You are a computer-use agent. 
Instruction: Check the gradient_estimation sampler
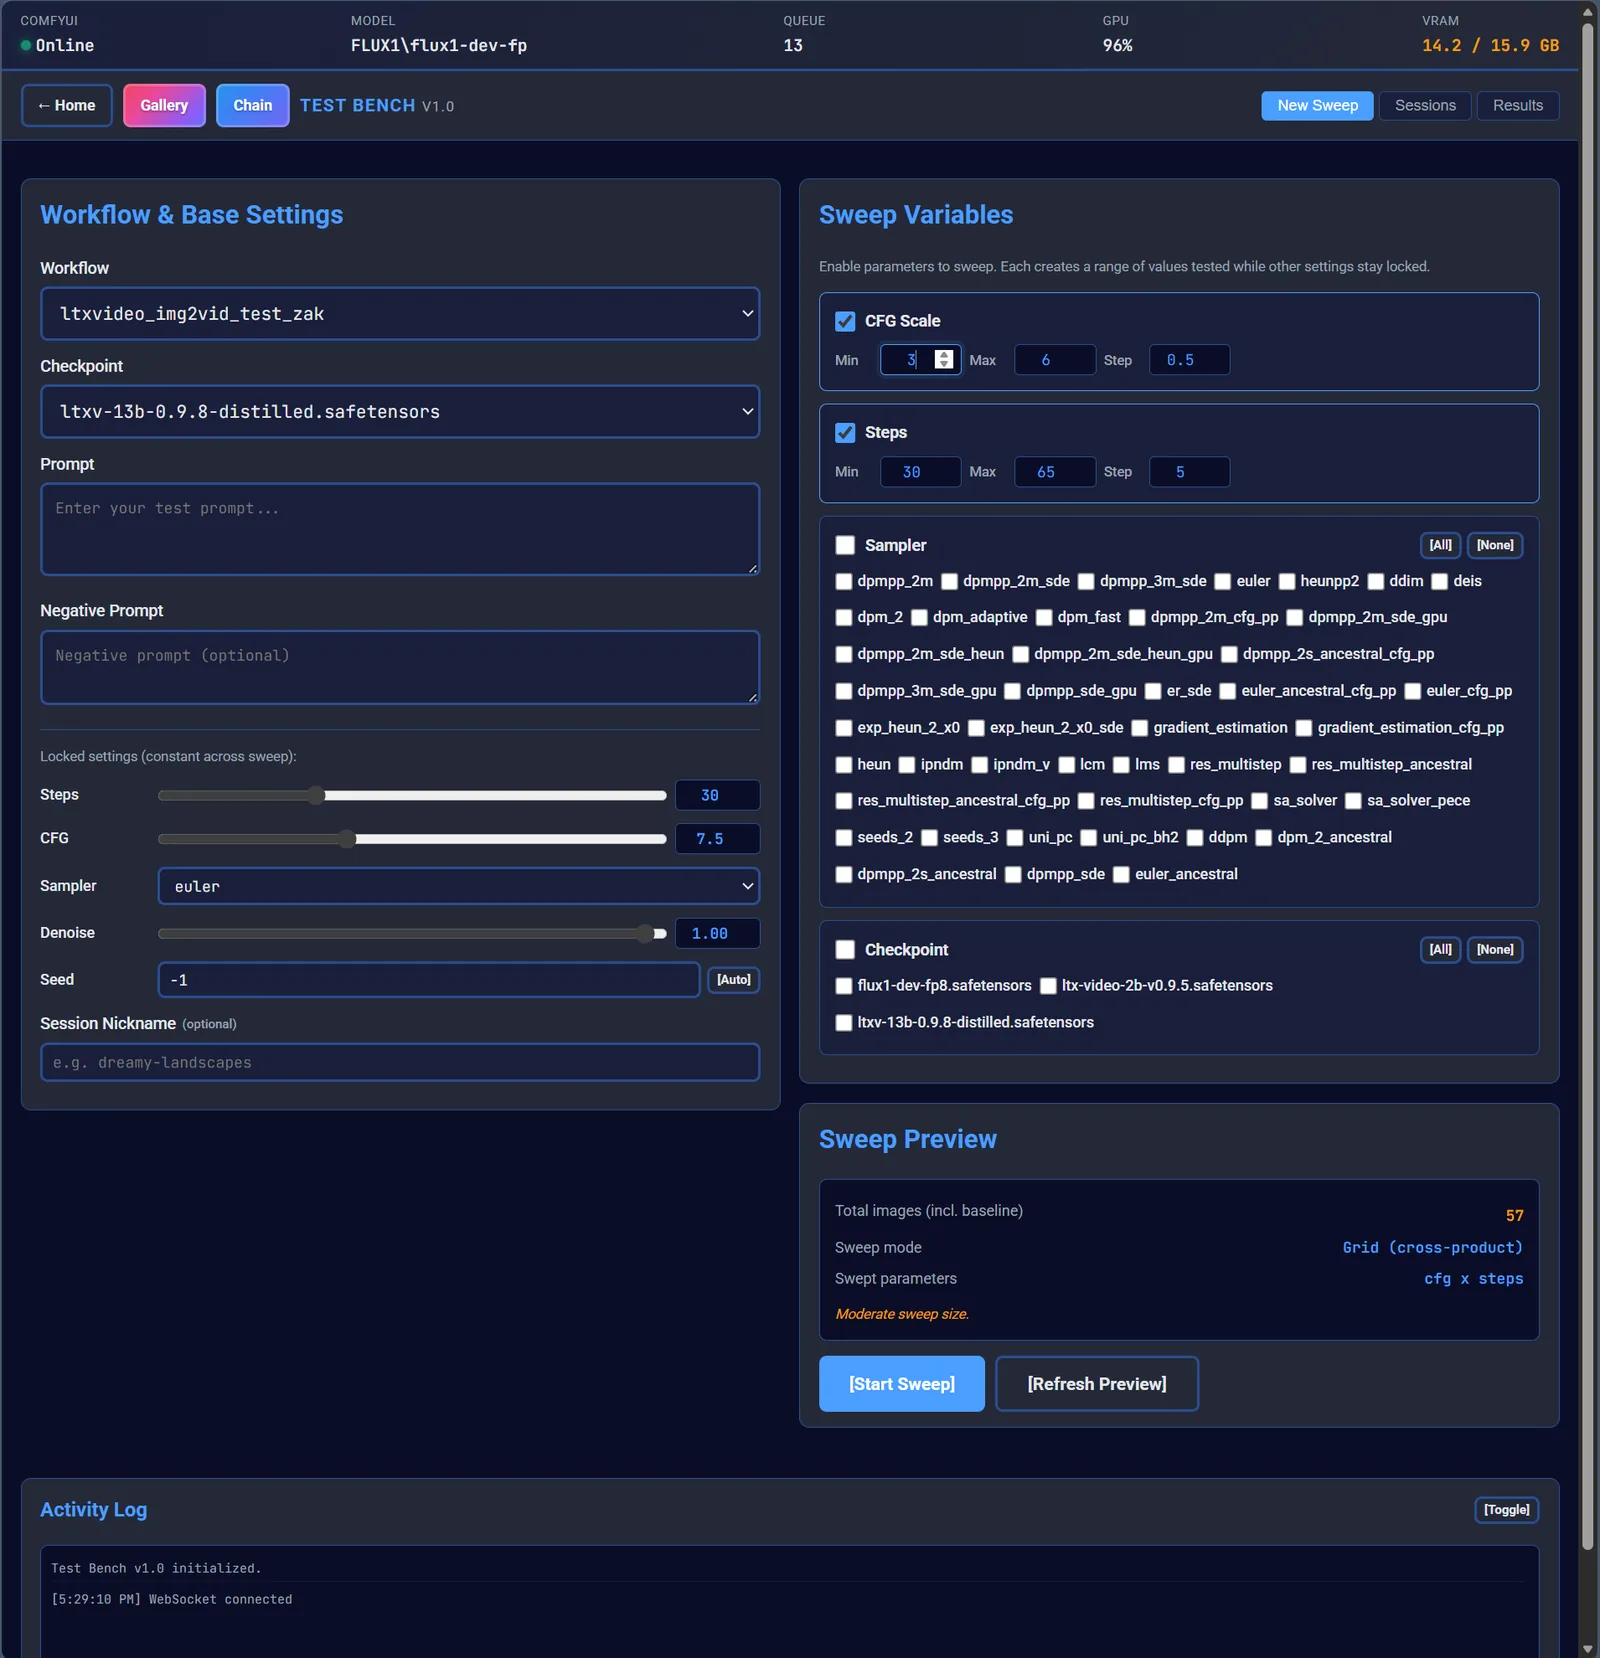1140,728
